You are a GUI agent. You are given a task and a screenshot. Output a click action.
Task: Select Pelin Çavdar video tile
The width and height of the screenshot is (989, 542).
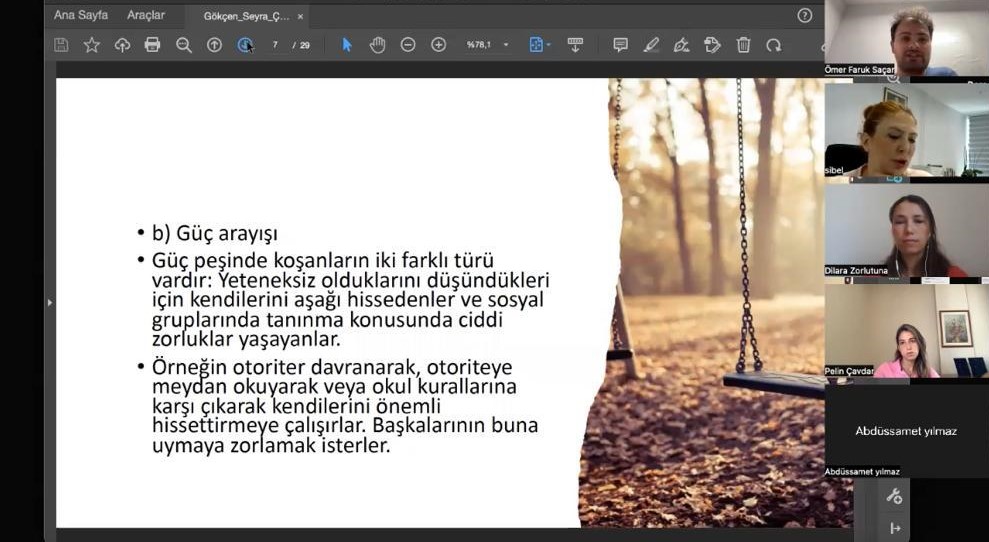(906, 331)
